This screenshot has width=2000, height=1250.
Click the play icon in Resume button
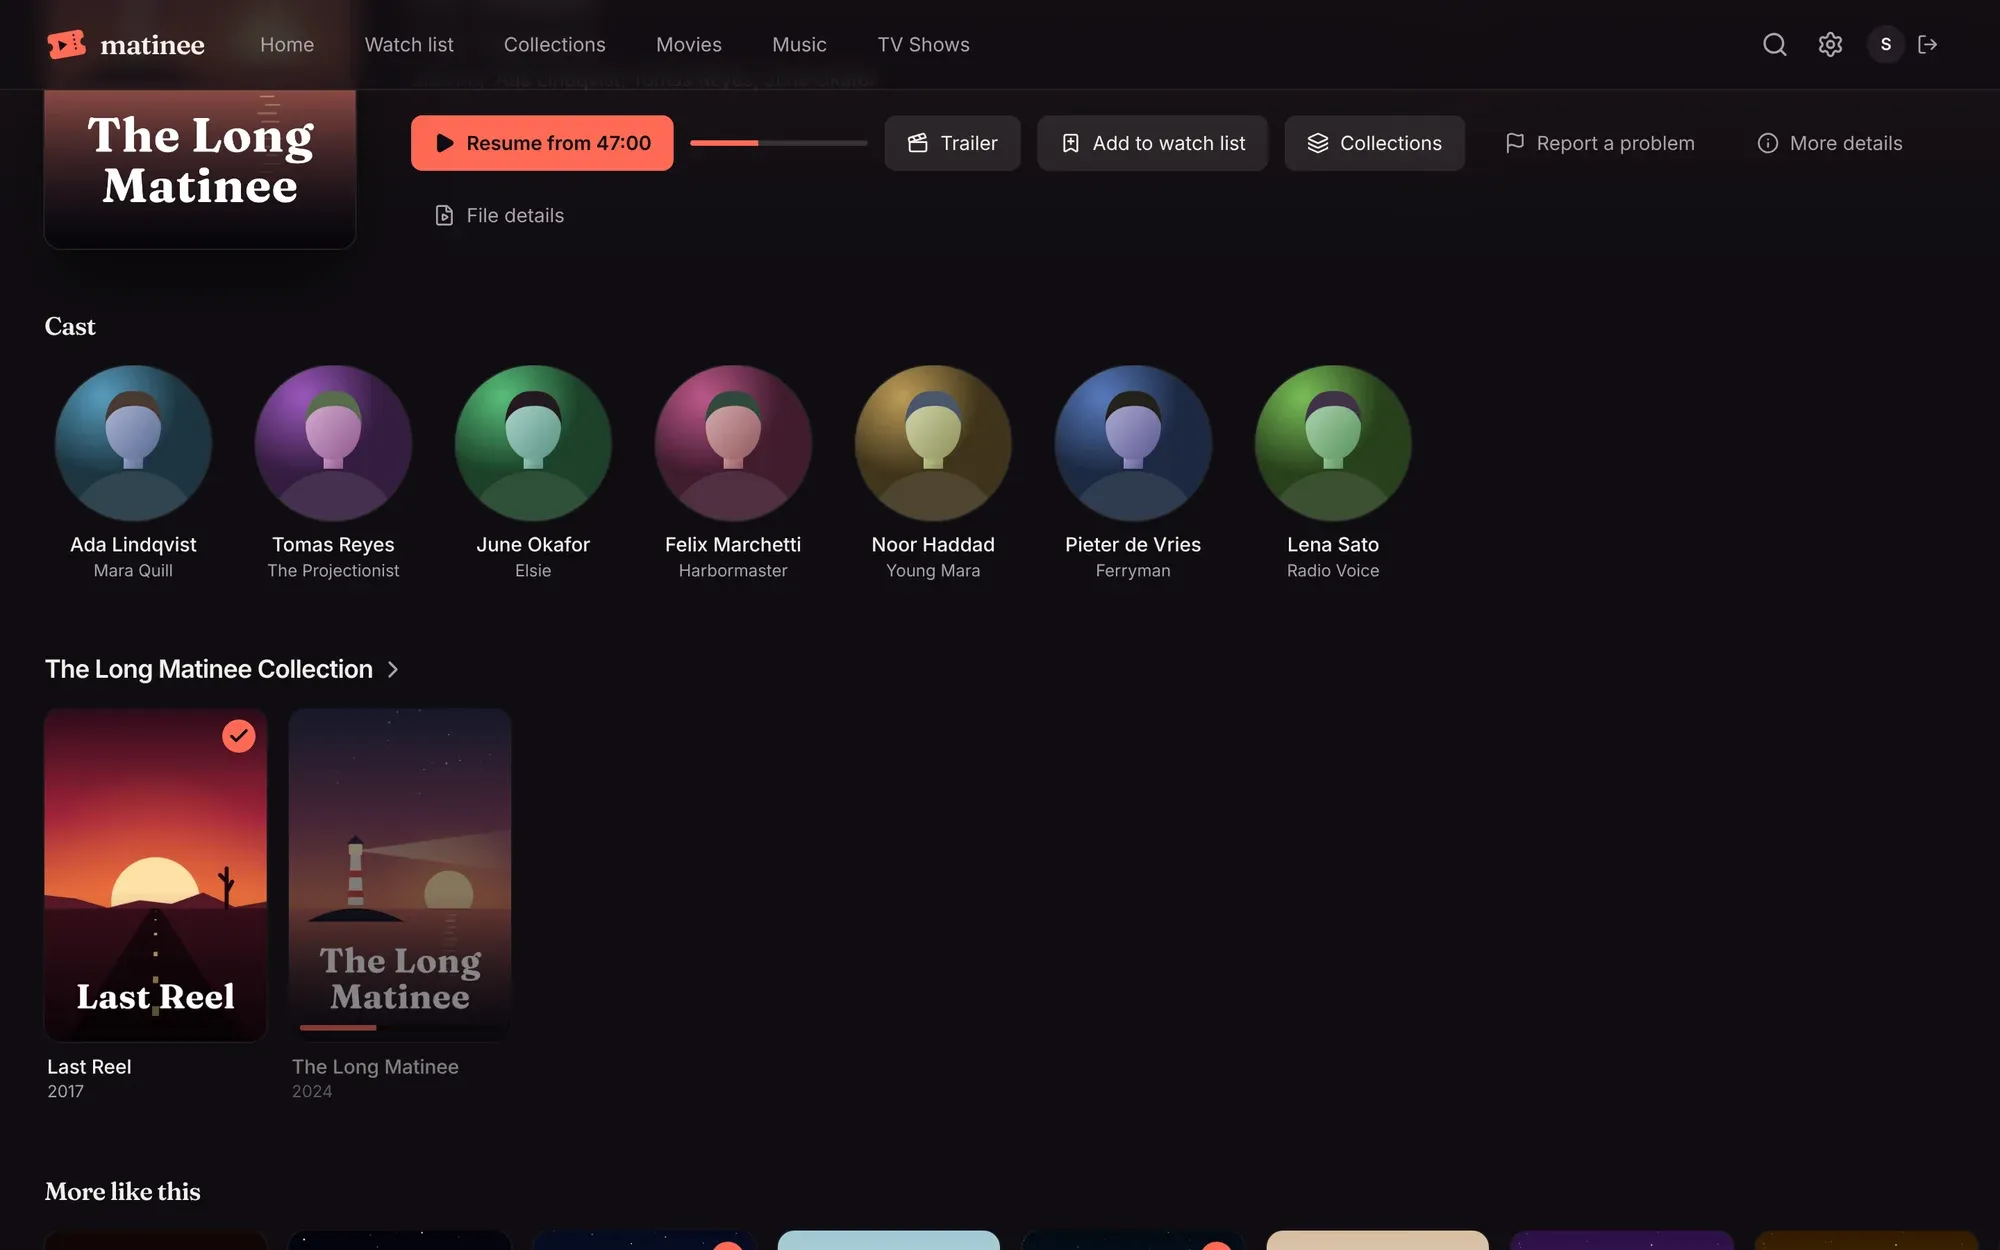[x=445, y=143]
